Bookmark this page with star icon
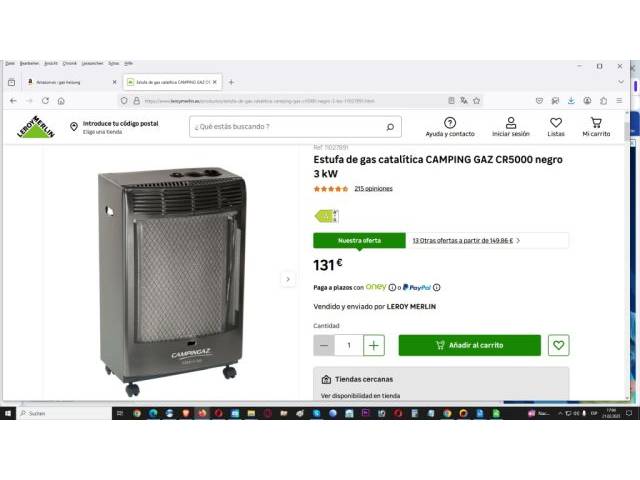 coord(476,101)
